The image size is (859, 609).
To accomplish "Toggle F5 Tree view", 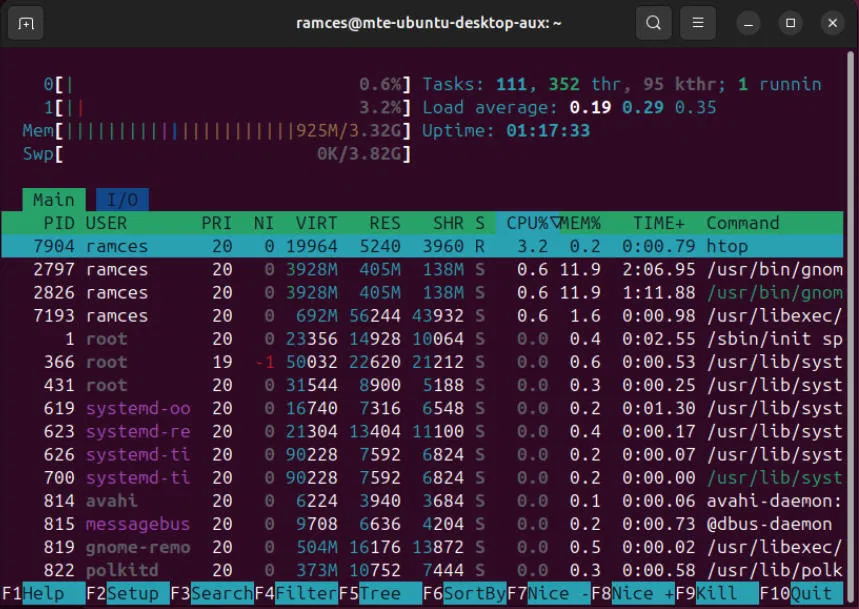I will point(380,593).
